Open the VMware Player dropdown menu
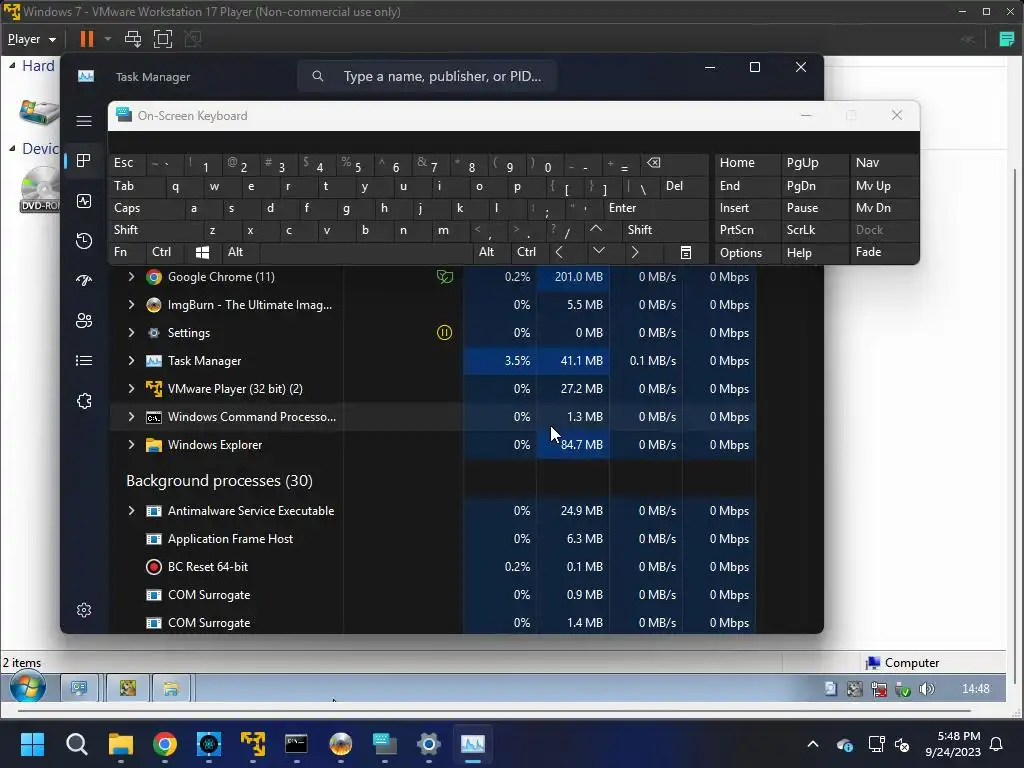1024x768 pixels. pyautogui.click(x=31, y=39)
